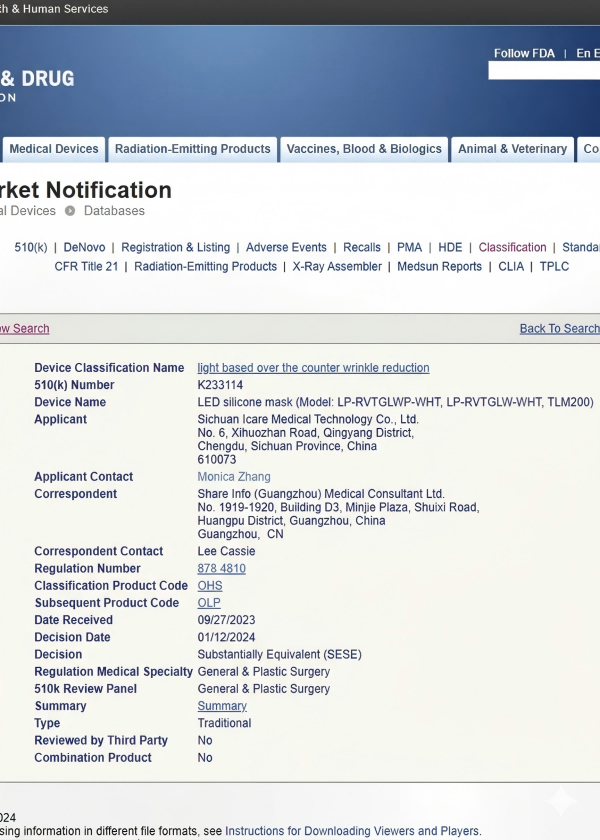
Task: Click inside the FDA search field
Action: 543,71
